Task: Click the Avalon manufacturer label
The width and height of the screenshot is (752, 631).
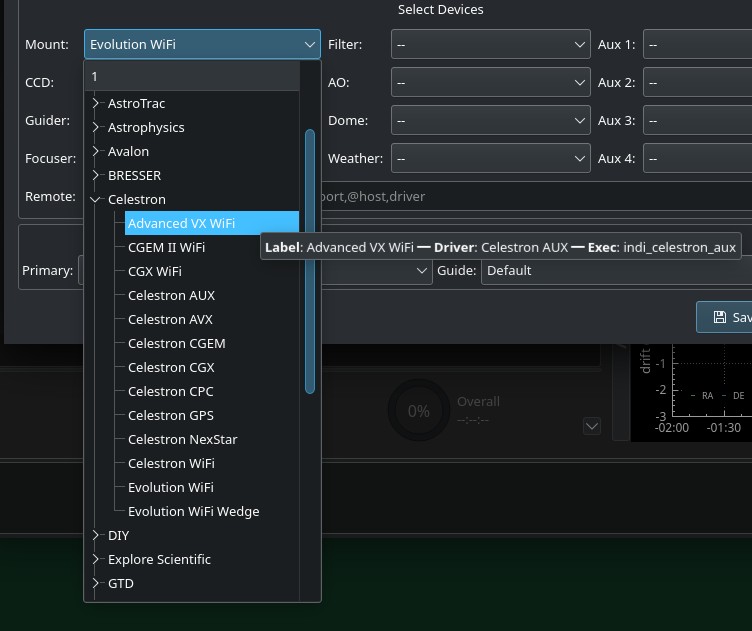Action: [x=128, y=151]
